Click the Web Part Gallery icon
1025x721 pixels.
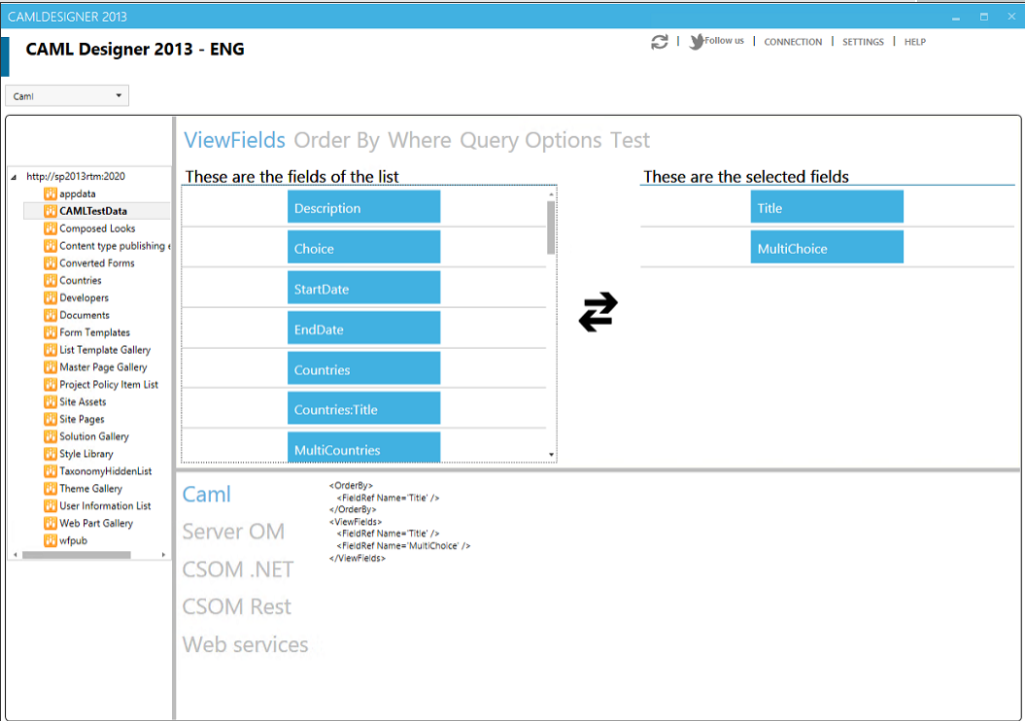click(x=50, y=523)
